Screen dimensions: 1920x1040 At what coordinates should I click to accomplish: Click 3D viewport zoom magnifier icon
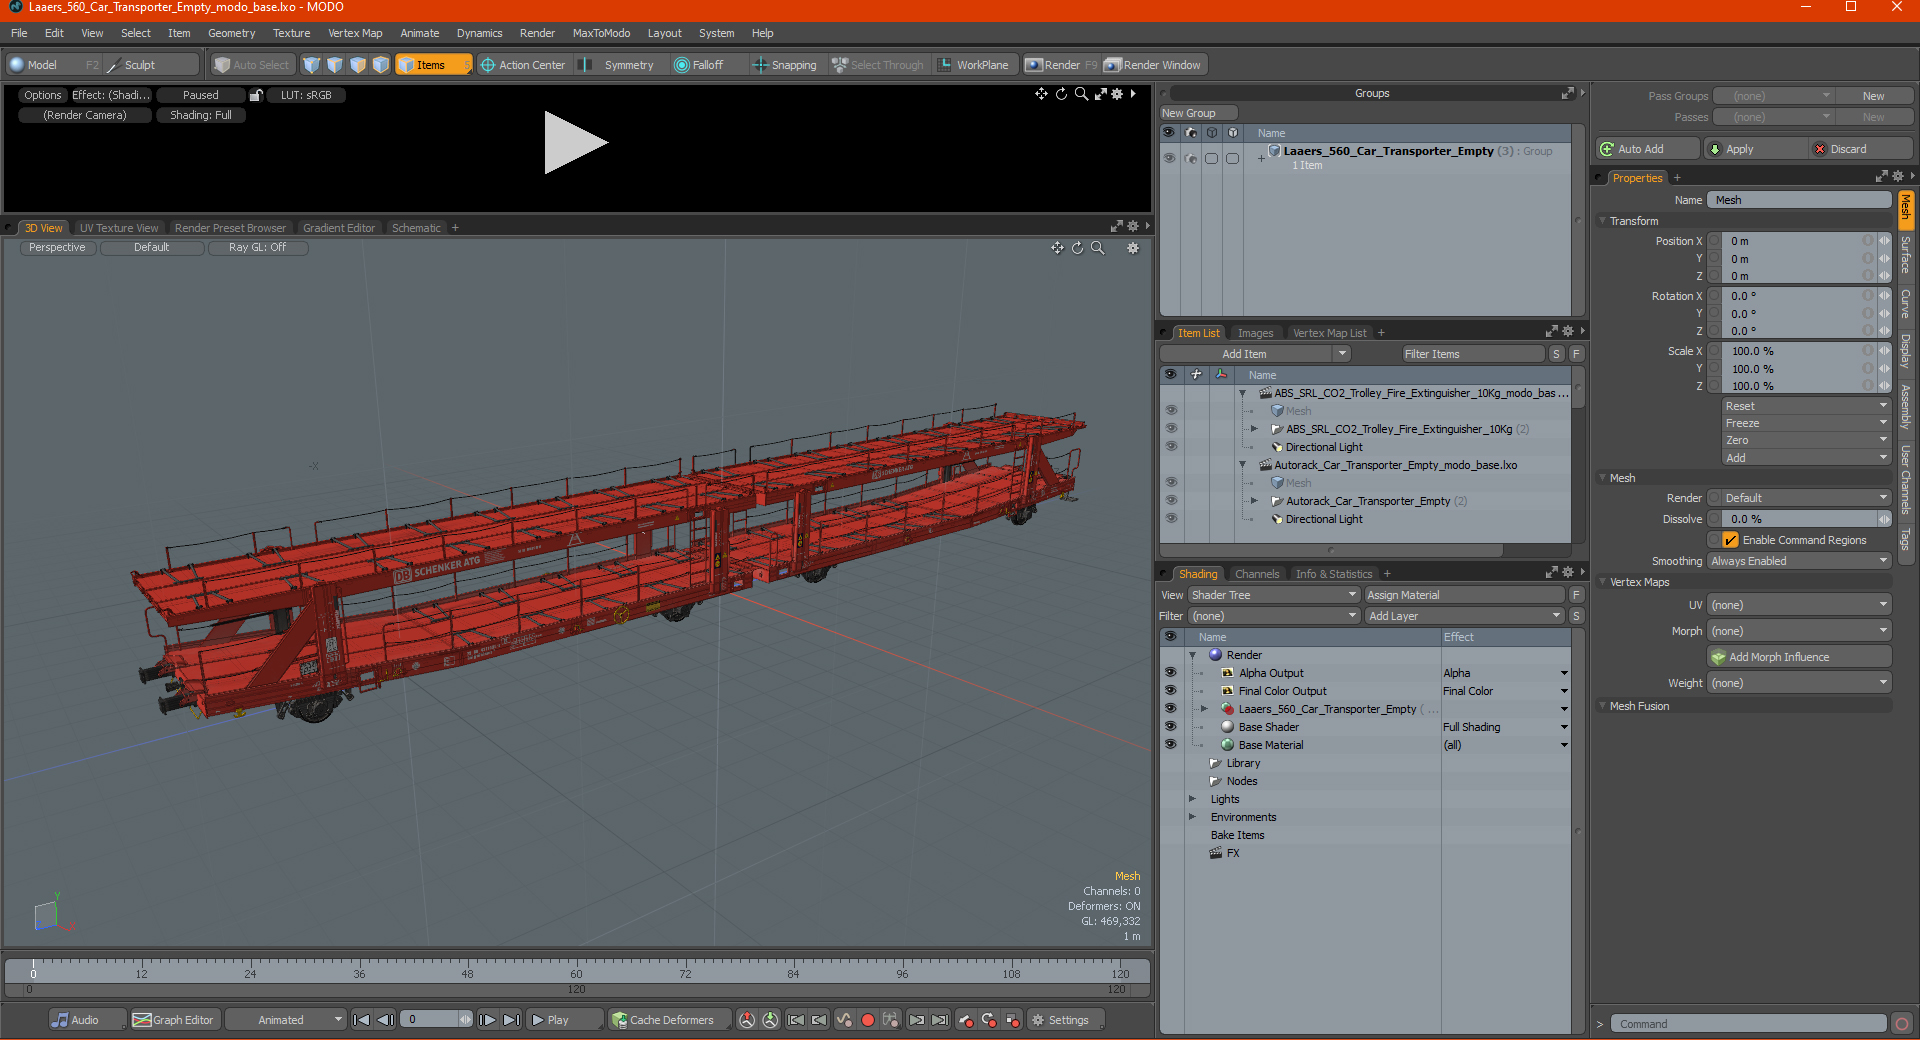[1098, 248]
